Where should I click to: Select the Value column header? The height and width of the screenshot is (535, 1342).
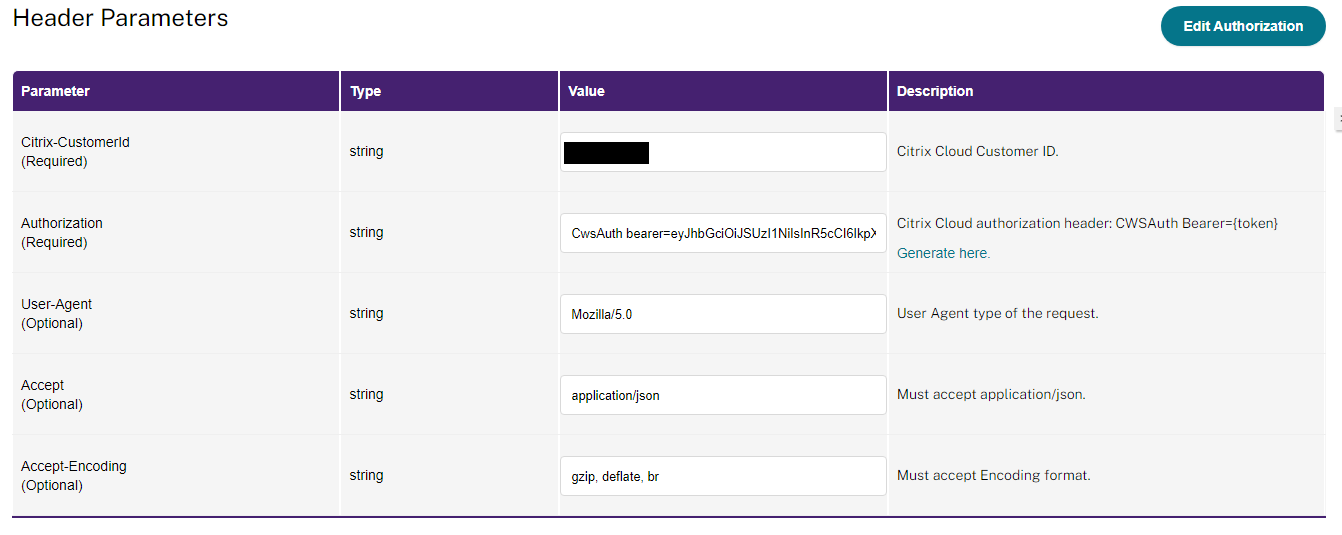[586, 91]
